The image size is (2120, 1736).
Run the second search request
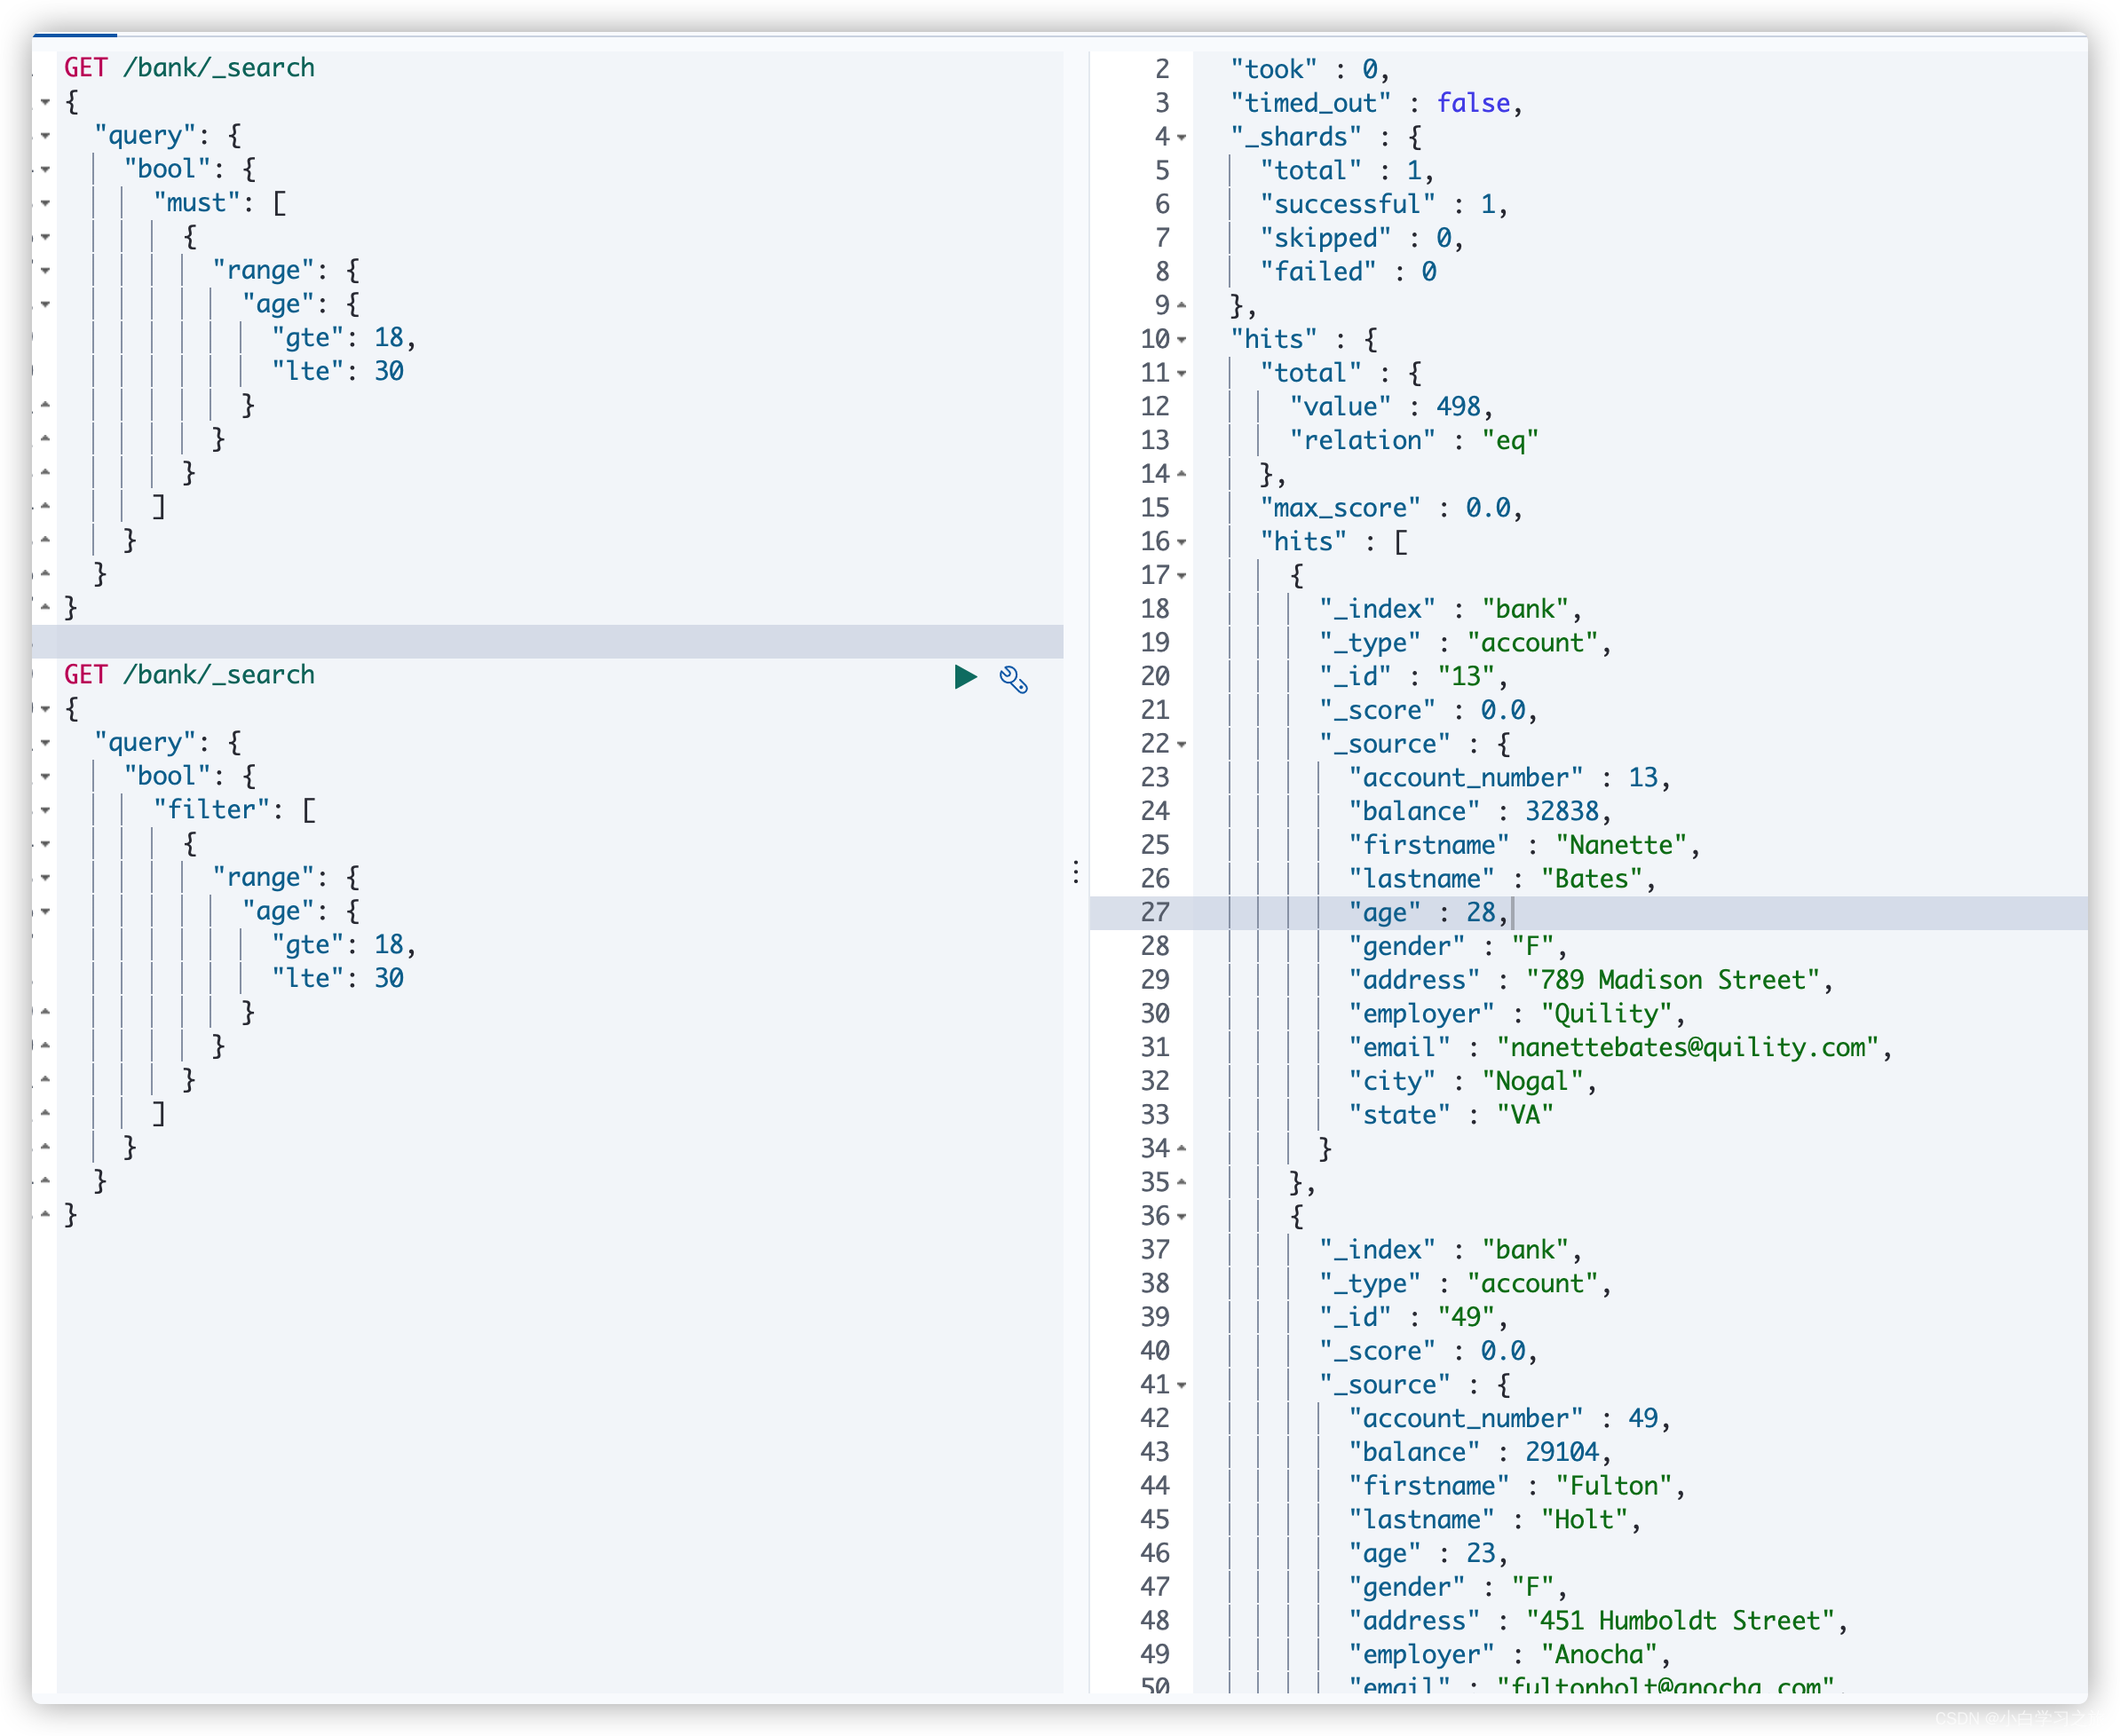[965, 677]
